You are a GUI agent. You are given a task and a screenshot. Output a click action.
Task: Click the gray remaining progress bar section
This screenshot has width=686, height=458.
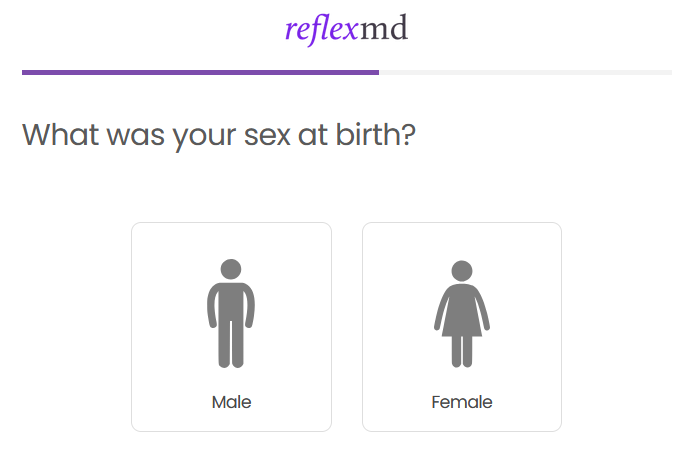click(525, 72)
